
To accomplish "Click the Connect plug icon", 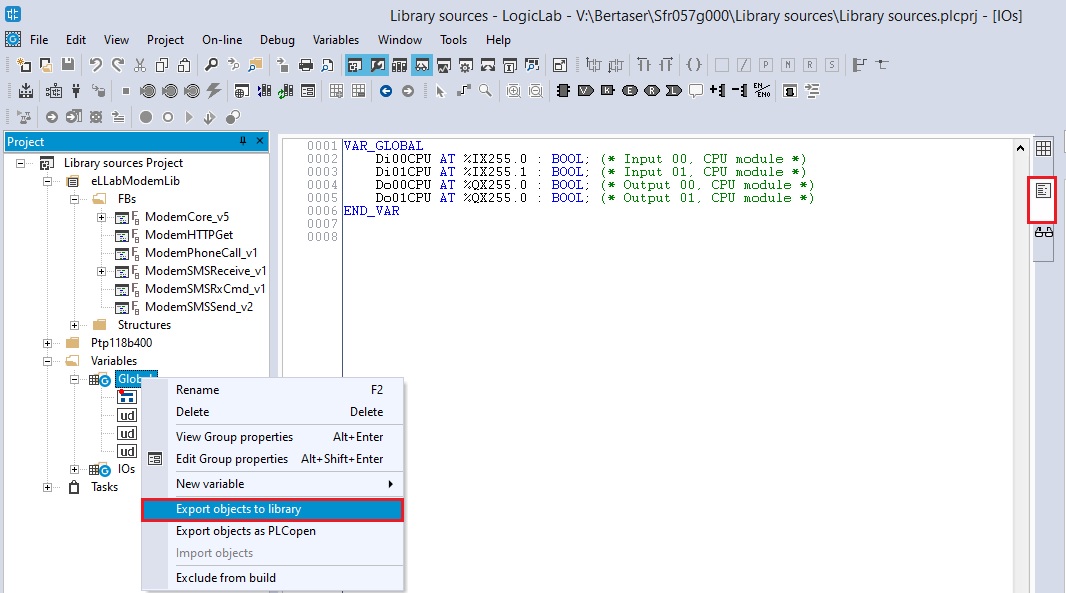I will pos(76,91).
